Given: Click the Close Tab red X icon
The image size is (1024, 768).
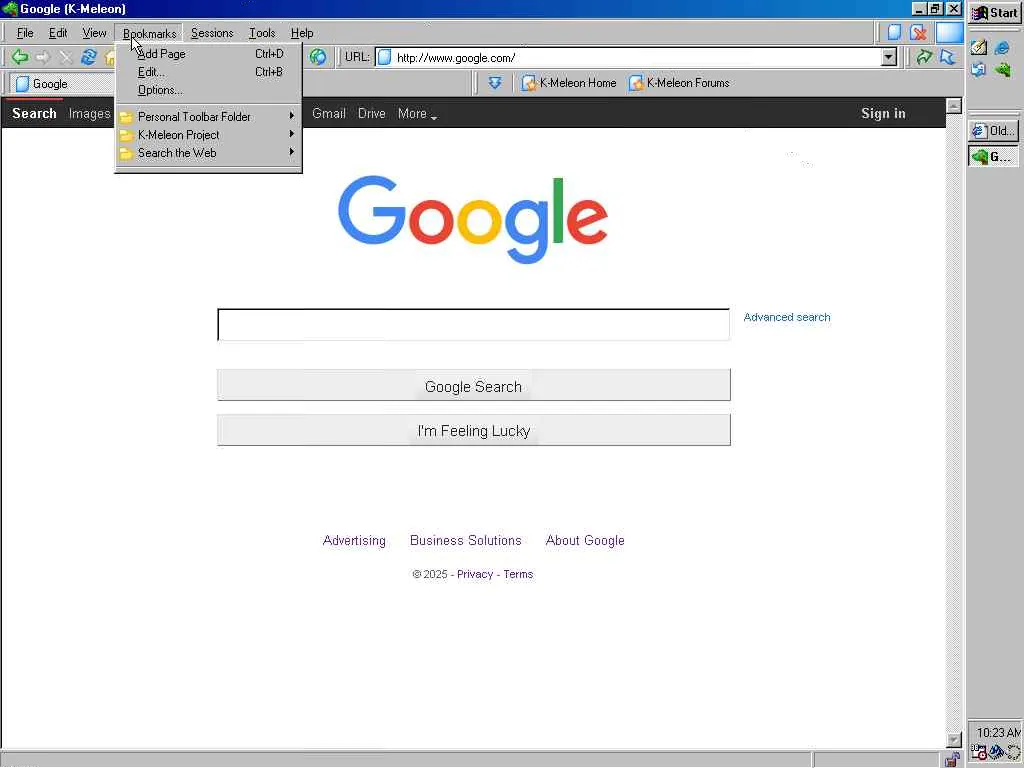Looking at the screenshot, I should (x=918, y=33).
